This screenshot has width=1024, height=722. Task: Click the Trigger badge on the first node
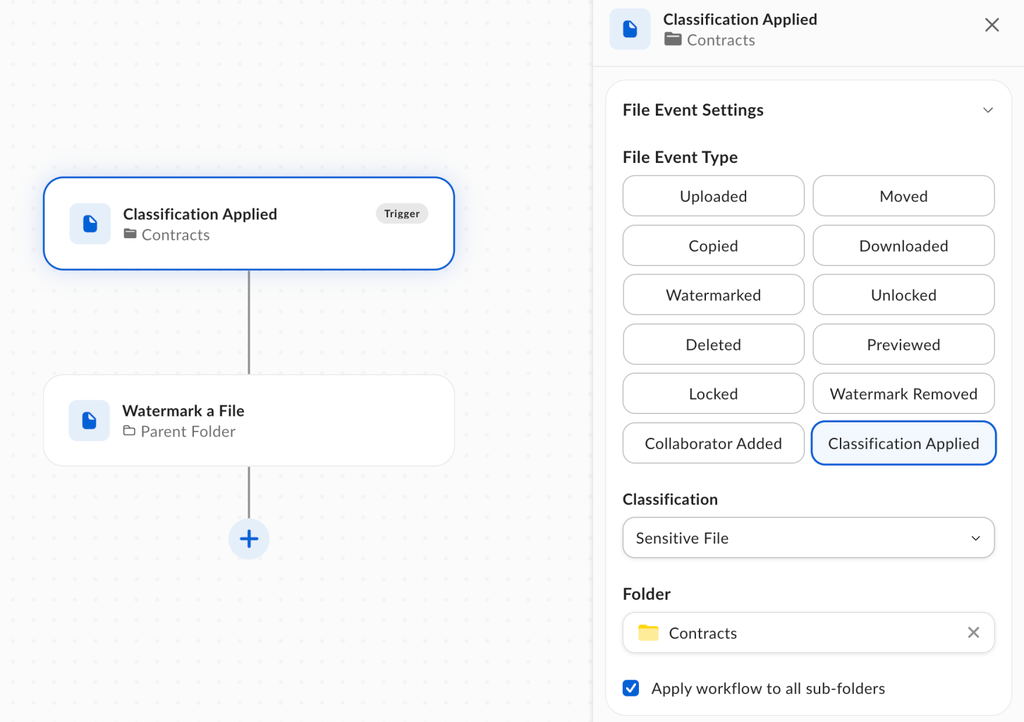[x=402, y=213]
